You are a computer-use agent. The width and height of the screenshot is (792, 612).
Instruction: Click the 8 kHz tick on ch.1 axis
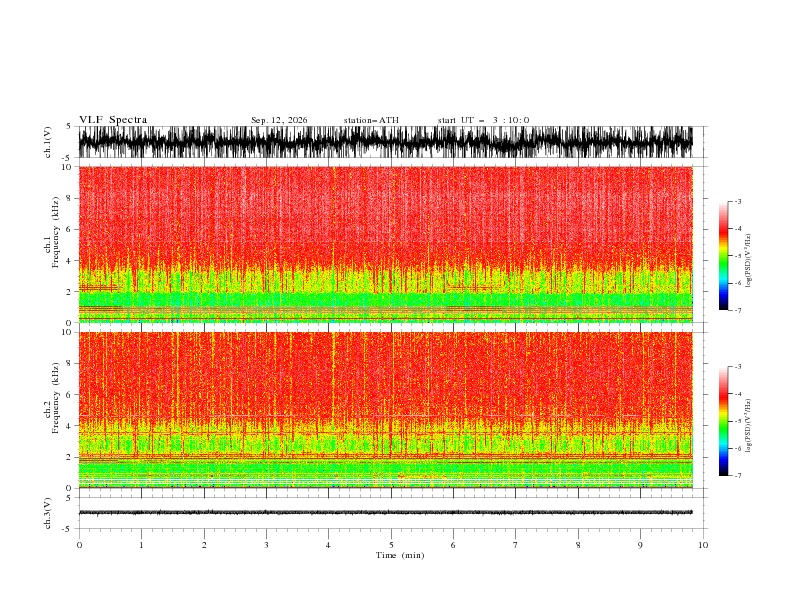tap(70, 198)
